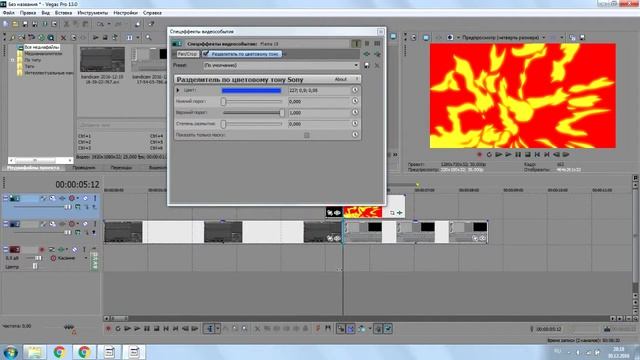Image resolution: width=640 pixels, height=360 pixels.
Task: Animate the blur amount parameter
Action: coord(355,123)
